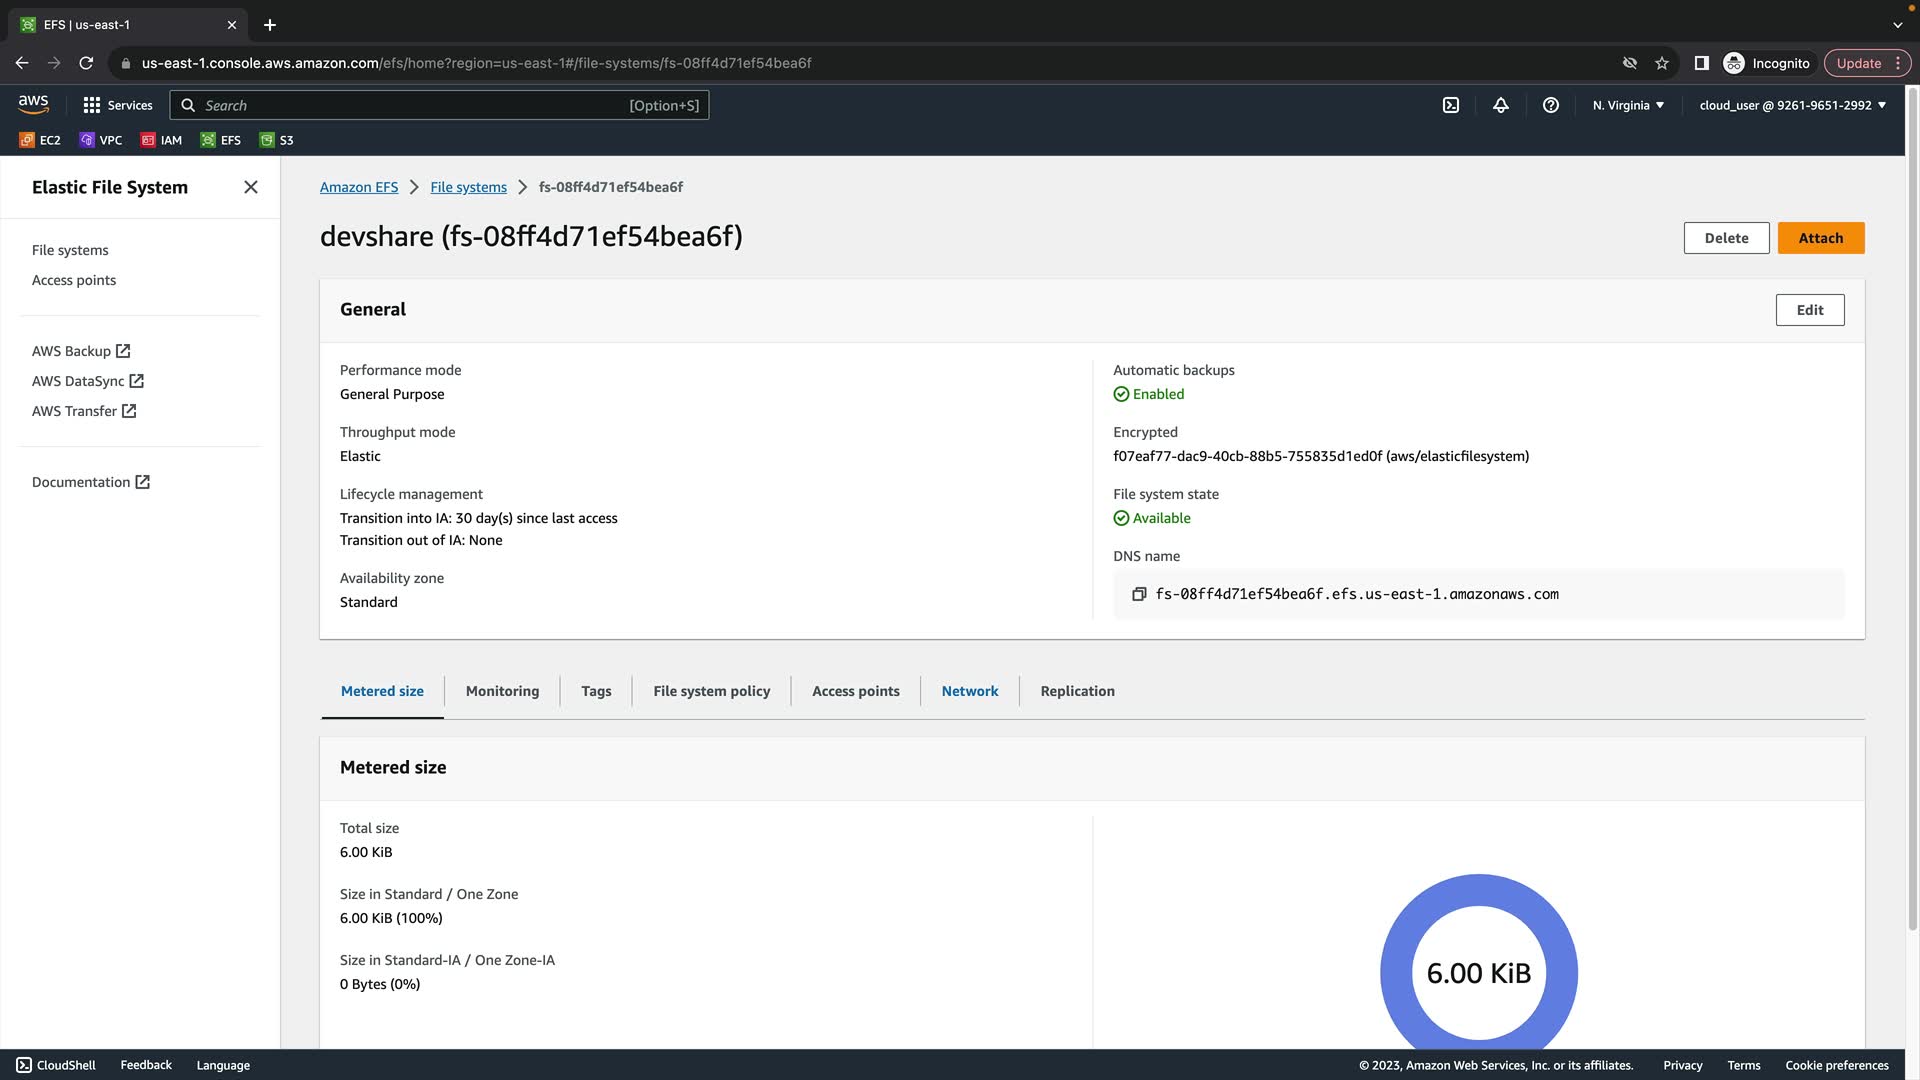1920x1080 pixels.
Task: Expand the N. Virginia region dropdown
Action: (x=1628, y=105)
